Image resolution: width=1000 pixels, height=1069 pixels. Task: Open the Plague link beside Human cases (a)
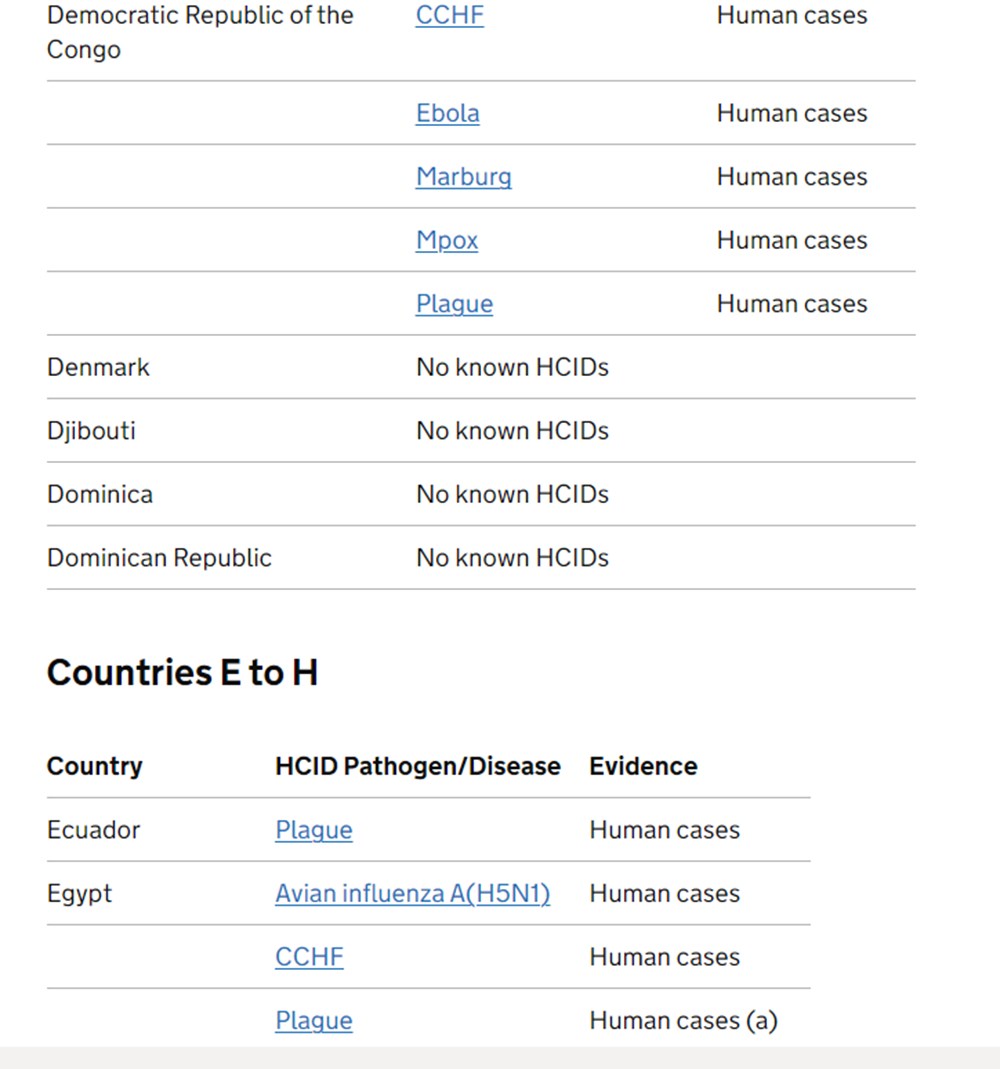[x=313, y=1021]
